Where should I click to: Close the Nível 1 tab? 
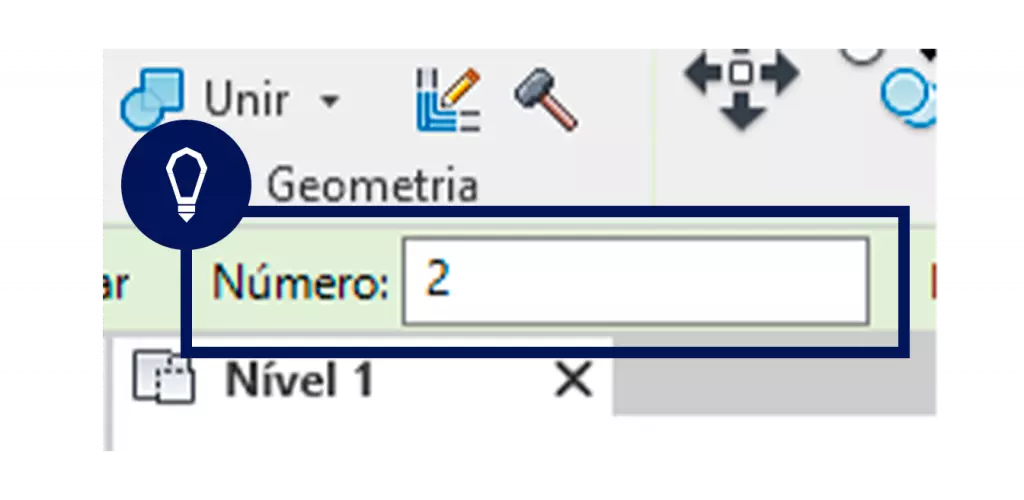click(x=573, y=380)
